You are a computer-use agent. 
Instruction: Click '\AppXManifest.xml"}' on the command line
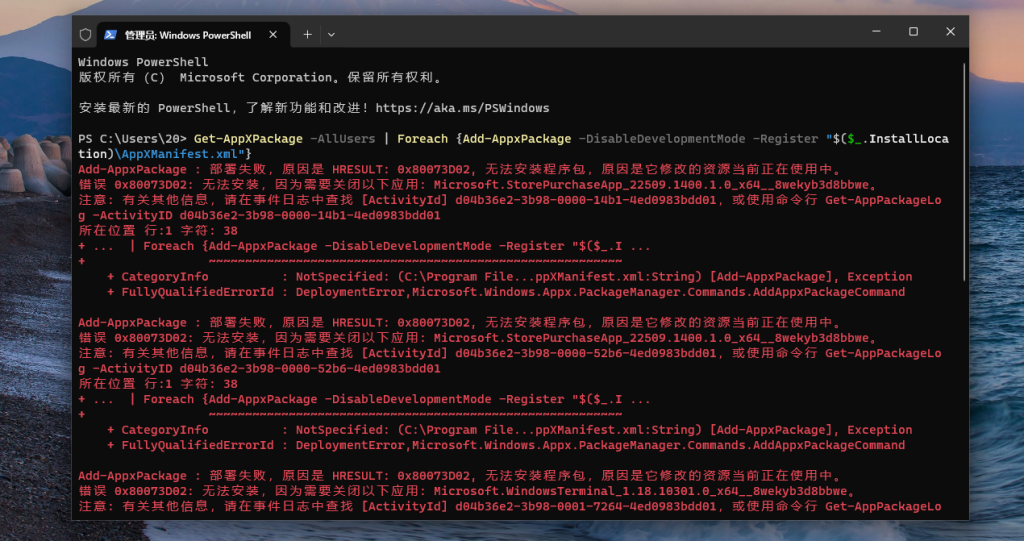tap(183, 154)
